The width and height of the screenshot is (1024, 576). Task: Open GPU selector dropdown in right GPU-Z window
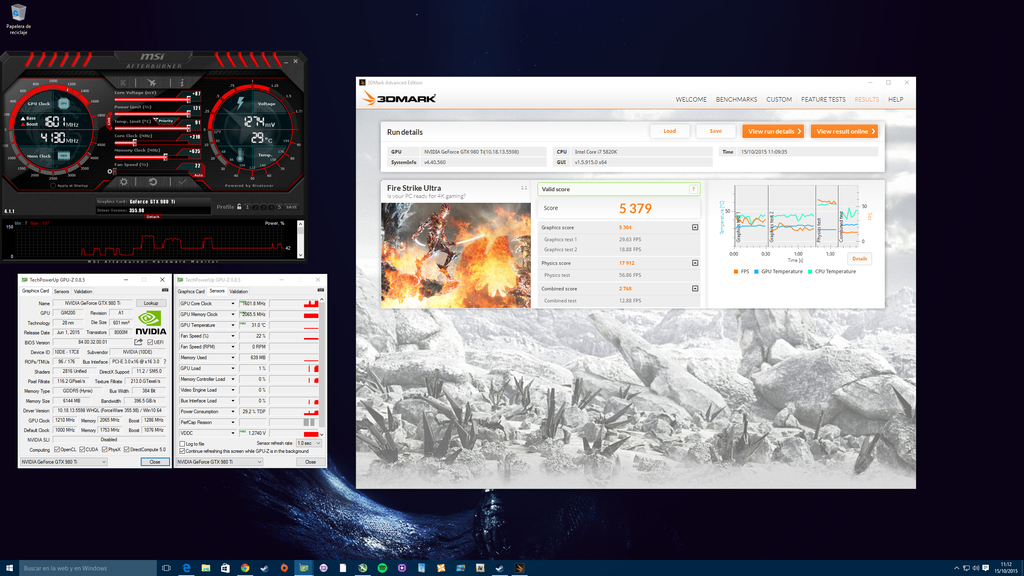(x=219, y=462)
